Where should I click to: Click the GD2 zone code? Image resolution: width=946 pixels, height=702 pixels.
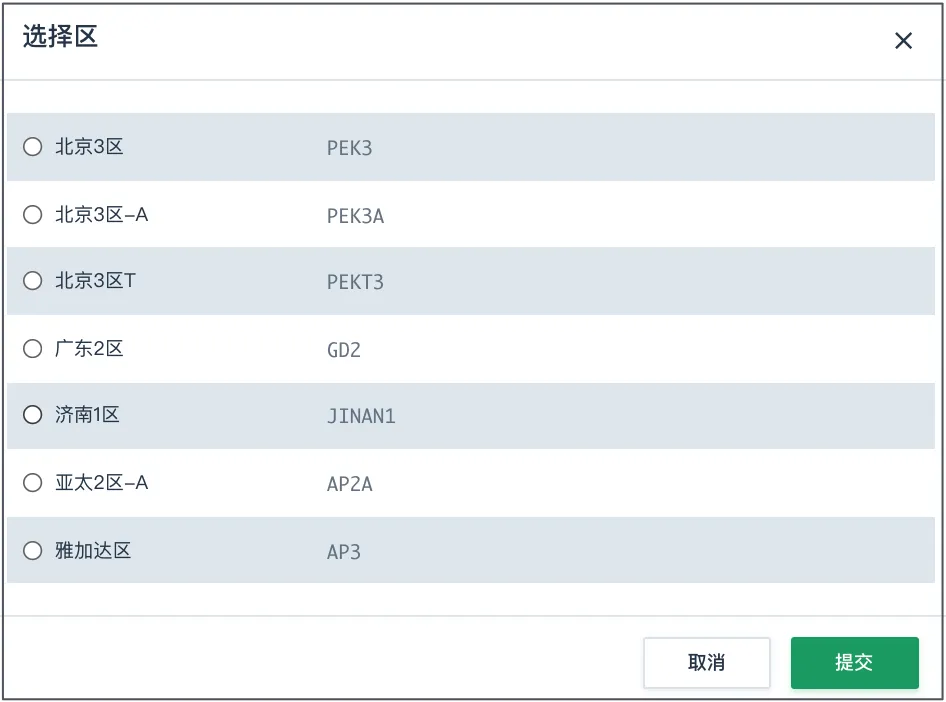344,350
